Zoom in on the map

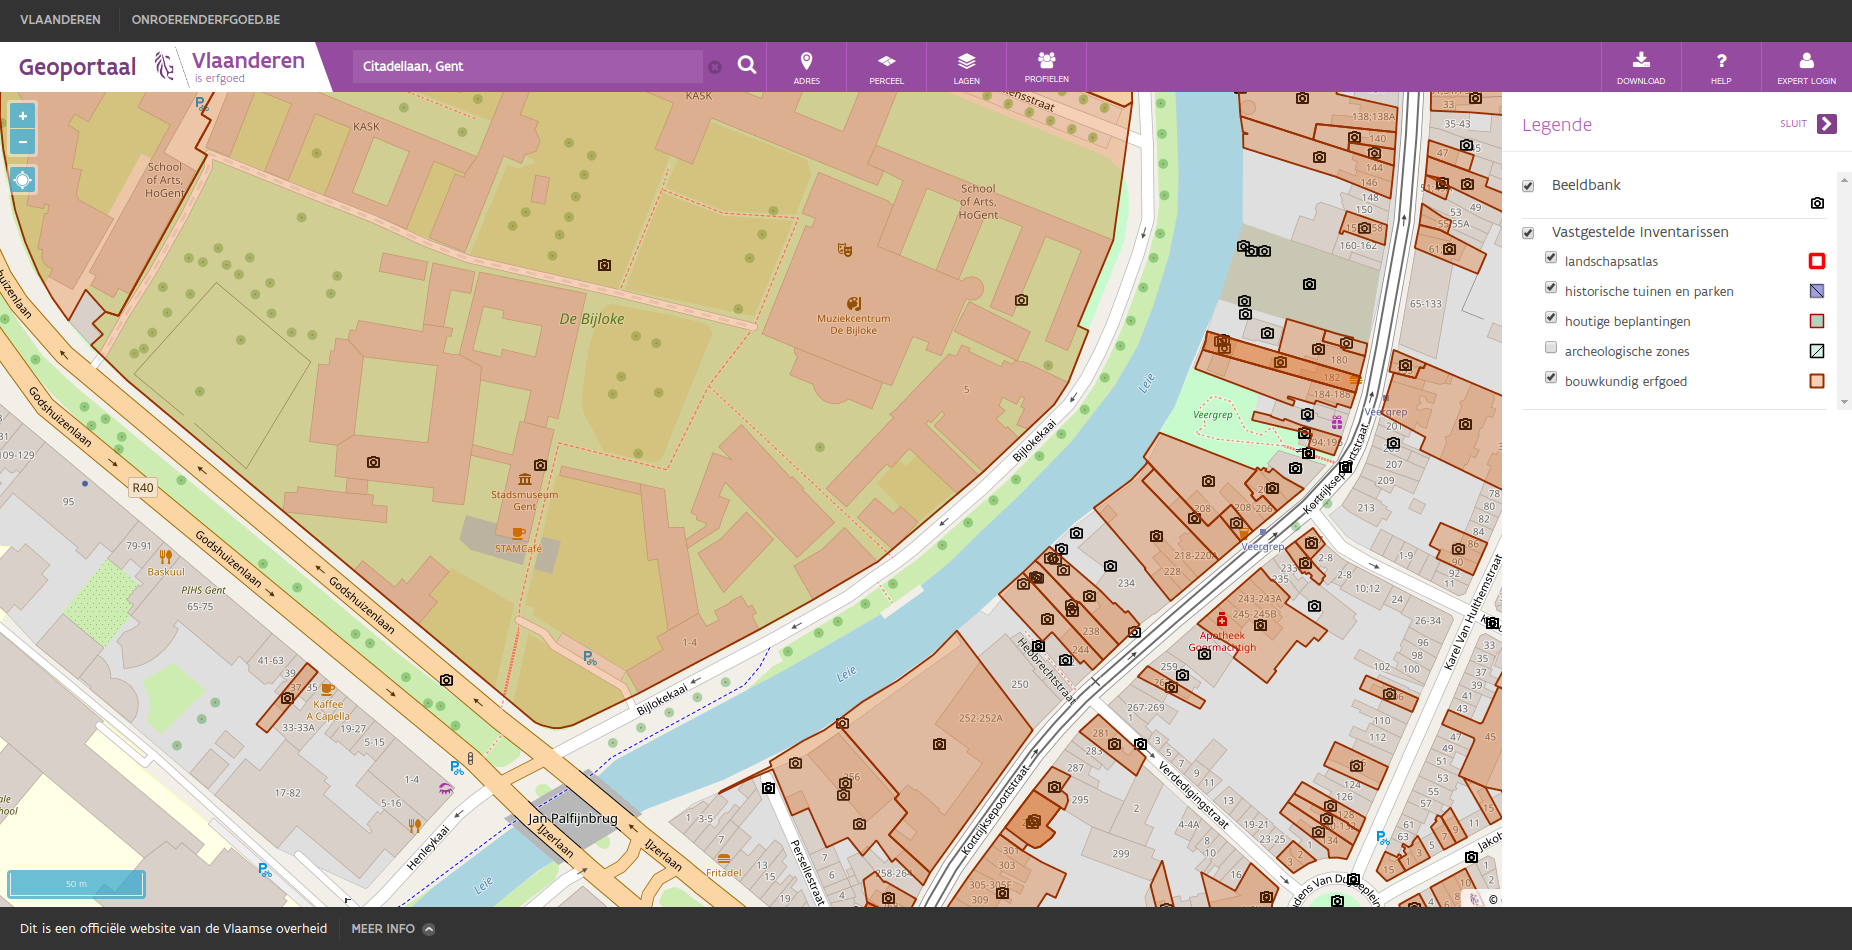pyautogui.click(x=22, y=116)
